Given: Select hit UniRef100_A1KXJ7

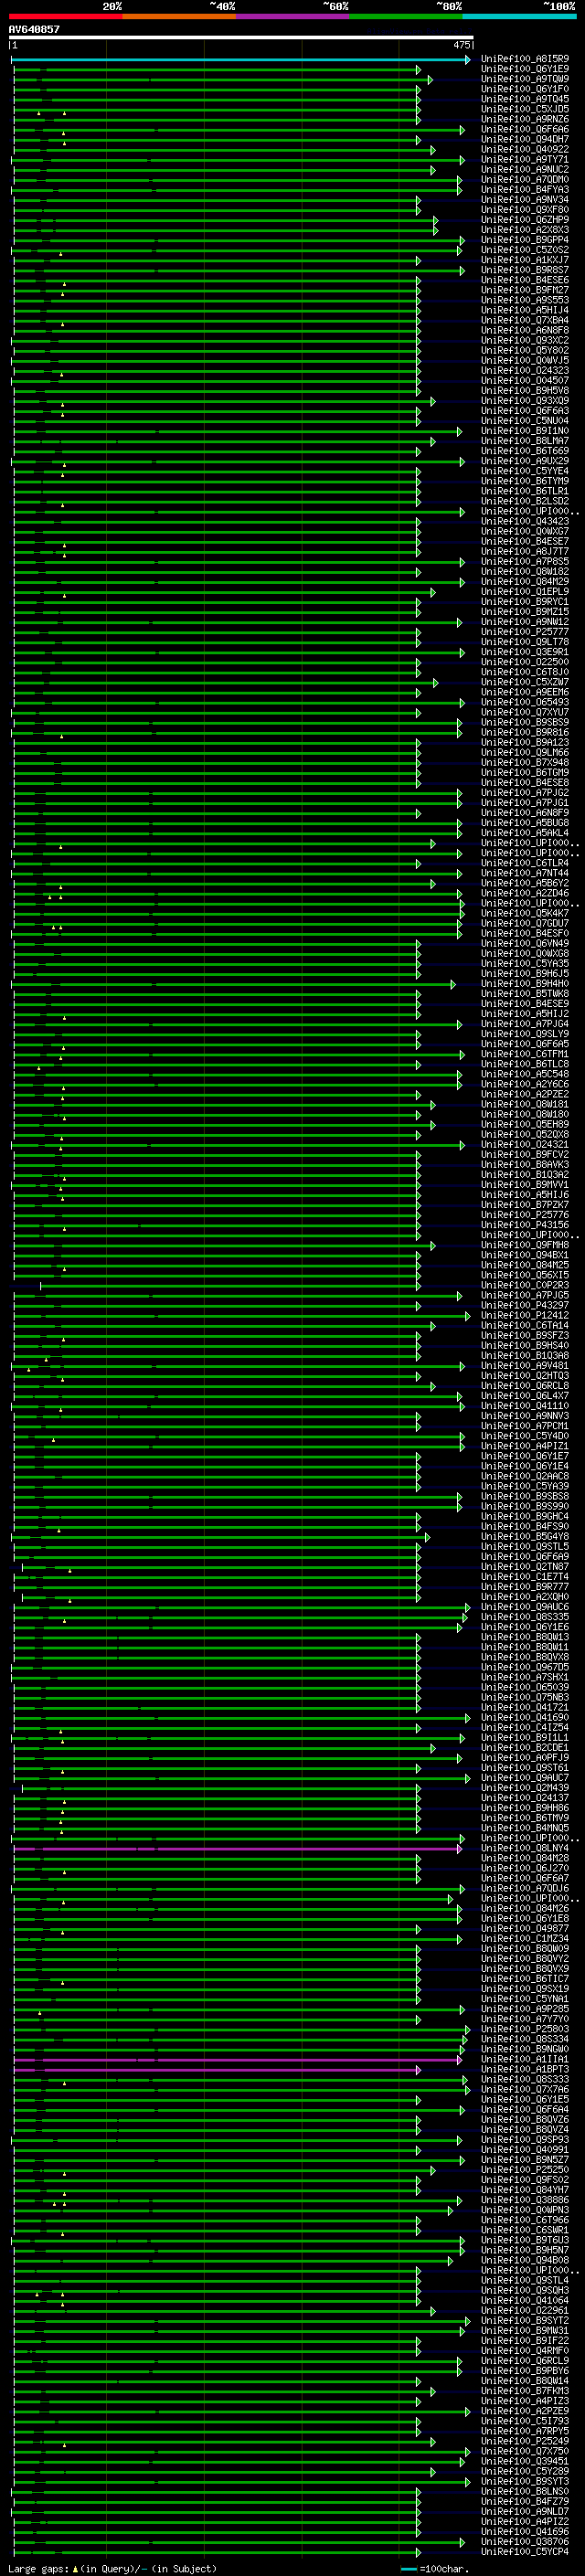Looking at the screenshot, I should [525, 260].
